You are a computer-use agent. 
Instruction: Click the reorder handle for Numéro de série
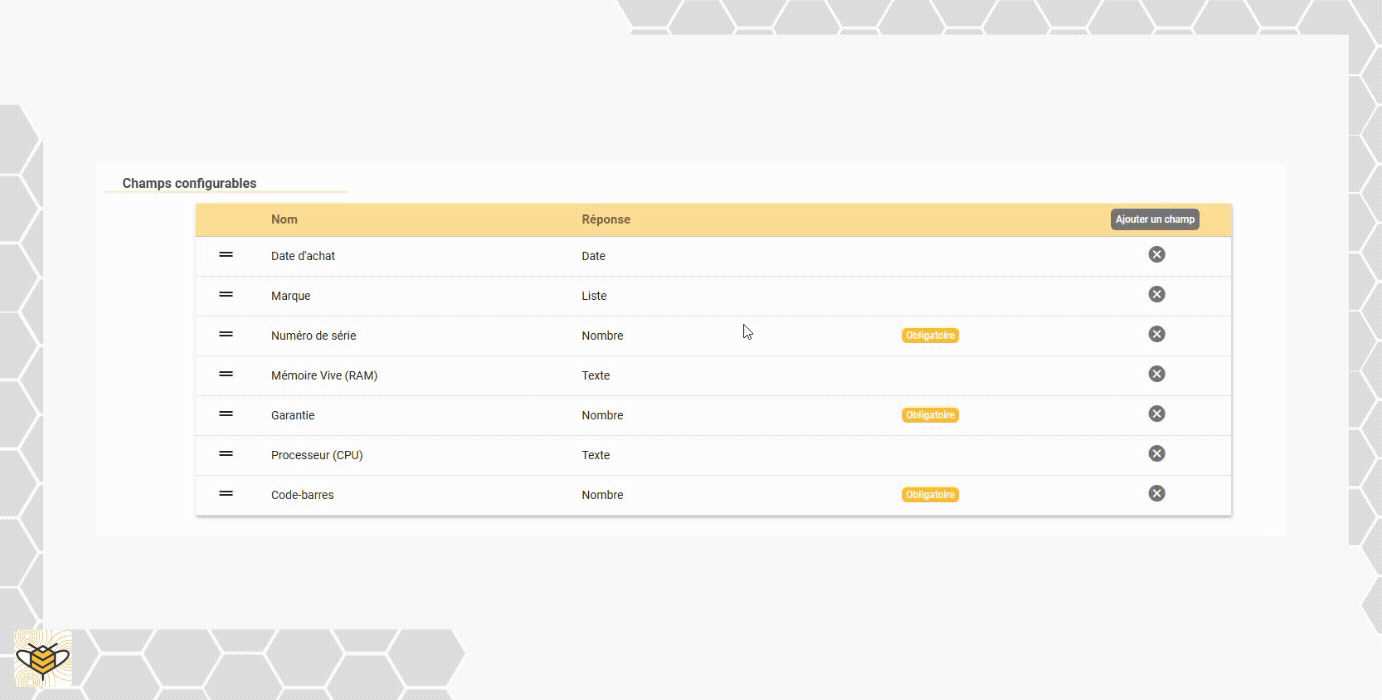[x=226, y=334]
